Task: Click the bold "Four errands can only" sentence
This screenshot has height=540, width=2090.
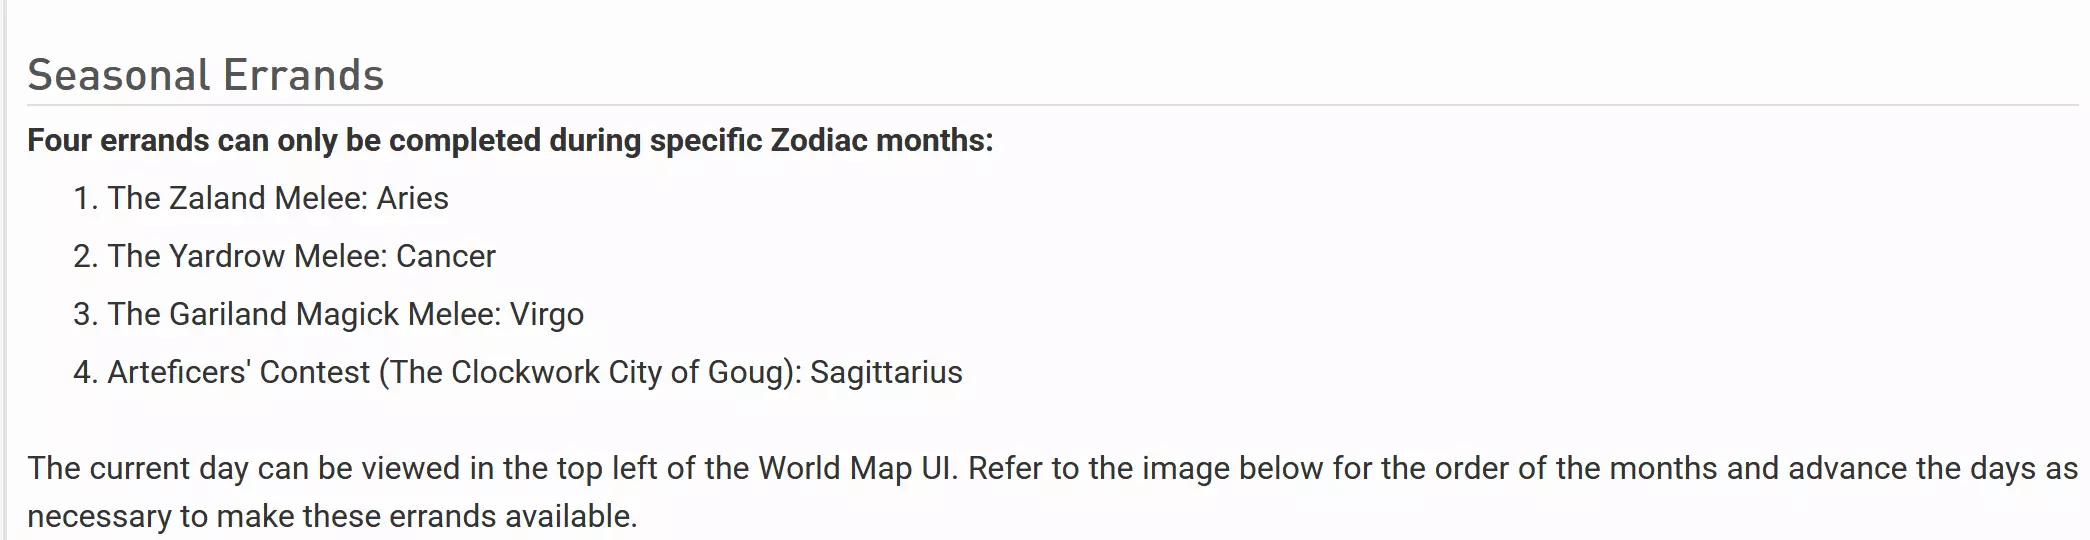Action: 510,140
